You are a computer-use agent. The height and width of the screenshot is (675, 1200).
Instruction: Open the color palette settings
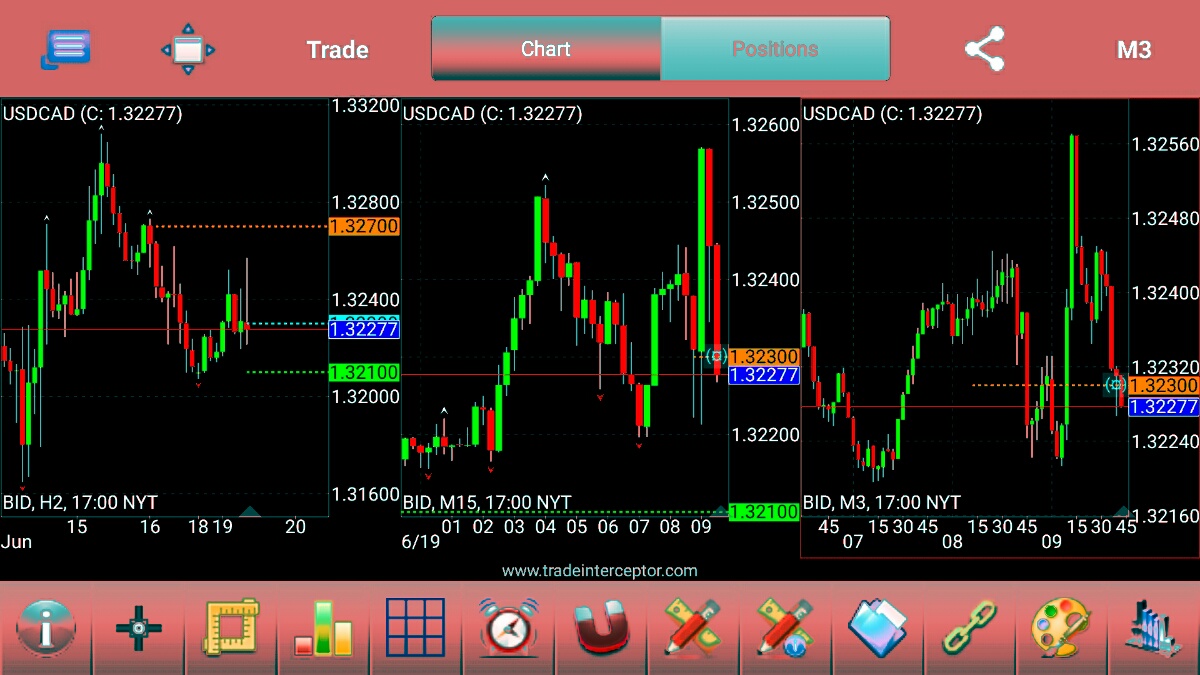pyautogui.click(x=1062, y=628)
